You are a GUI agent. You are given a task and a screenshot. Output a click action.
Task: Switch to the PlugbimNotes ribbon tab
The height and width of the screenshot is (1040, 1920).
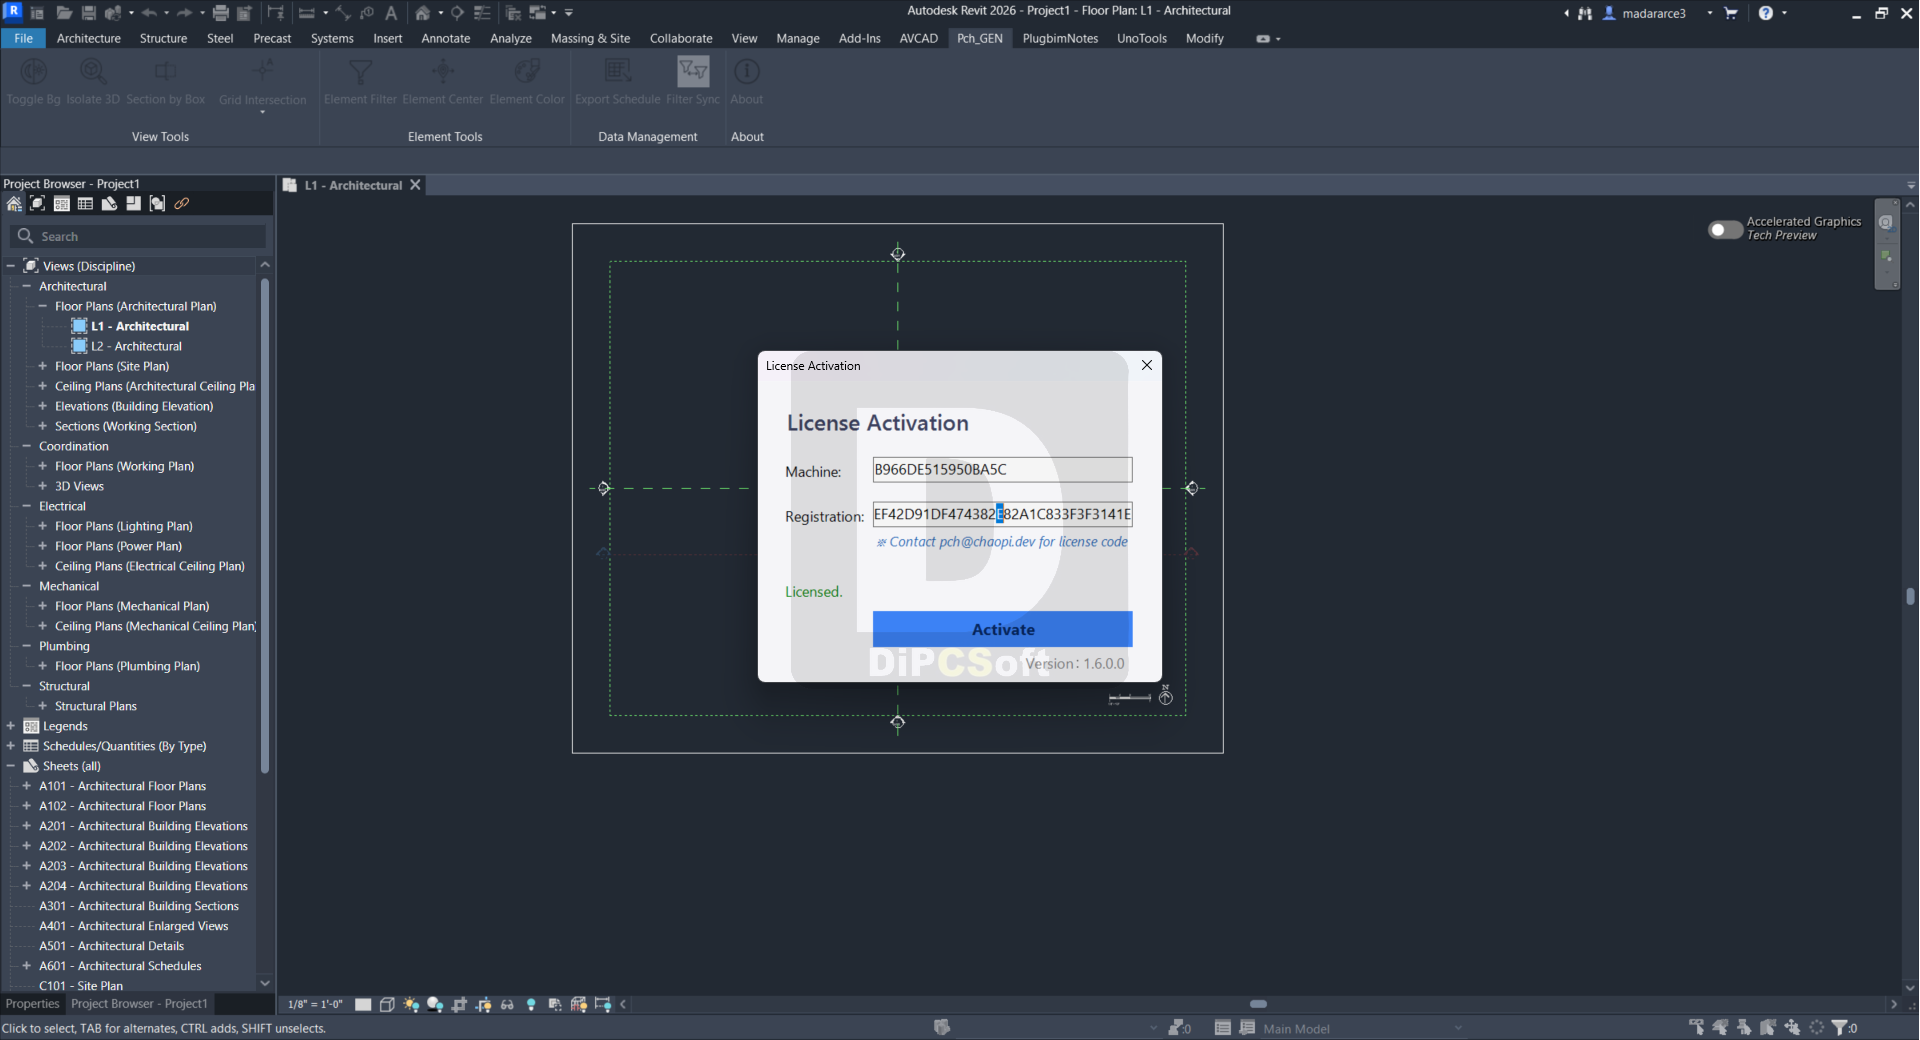tap(1060, 38)
